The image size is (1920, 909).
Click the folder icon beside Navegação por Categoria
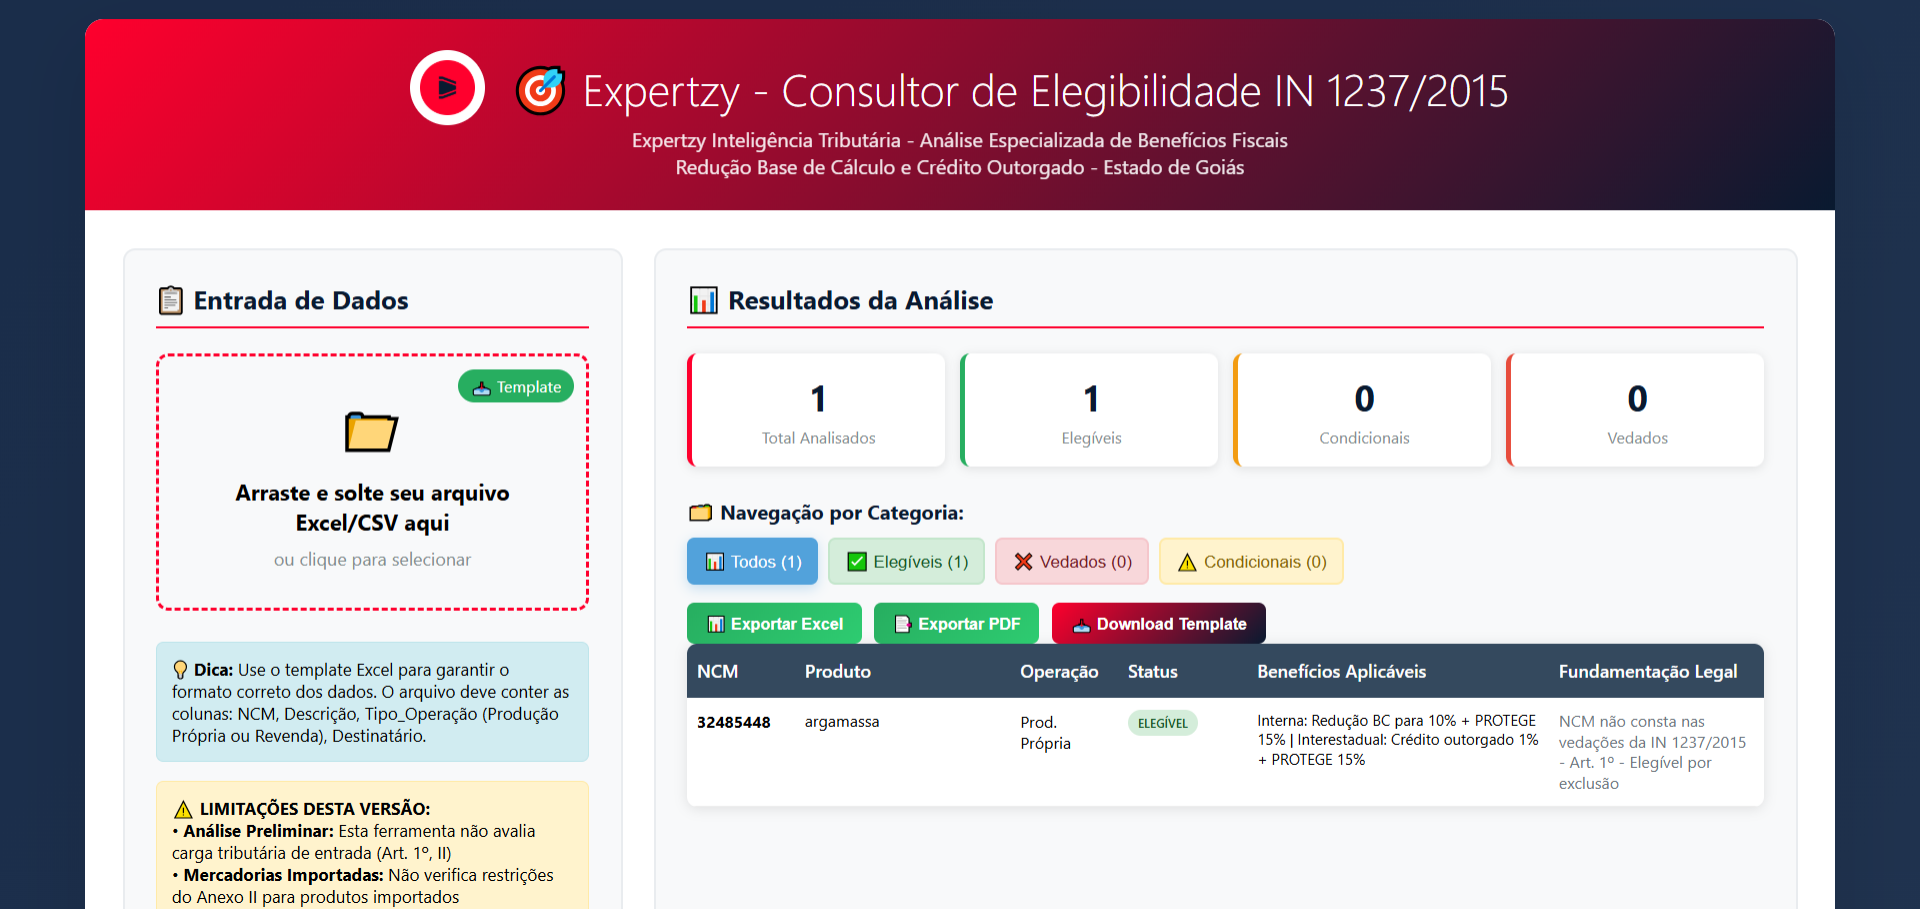(x=700, y=513)
